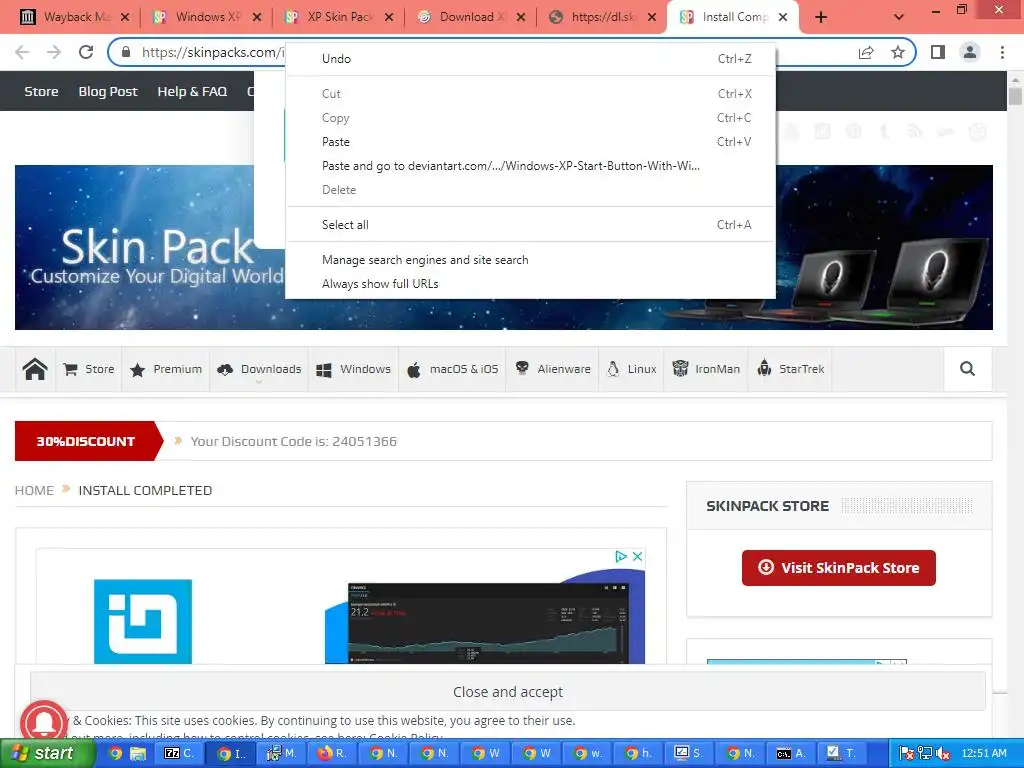Click the browser forward arrow
Screen dimensions: 1024x768
(x=54, y=52)
